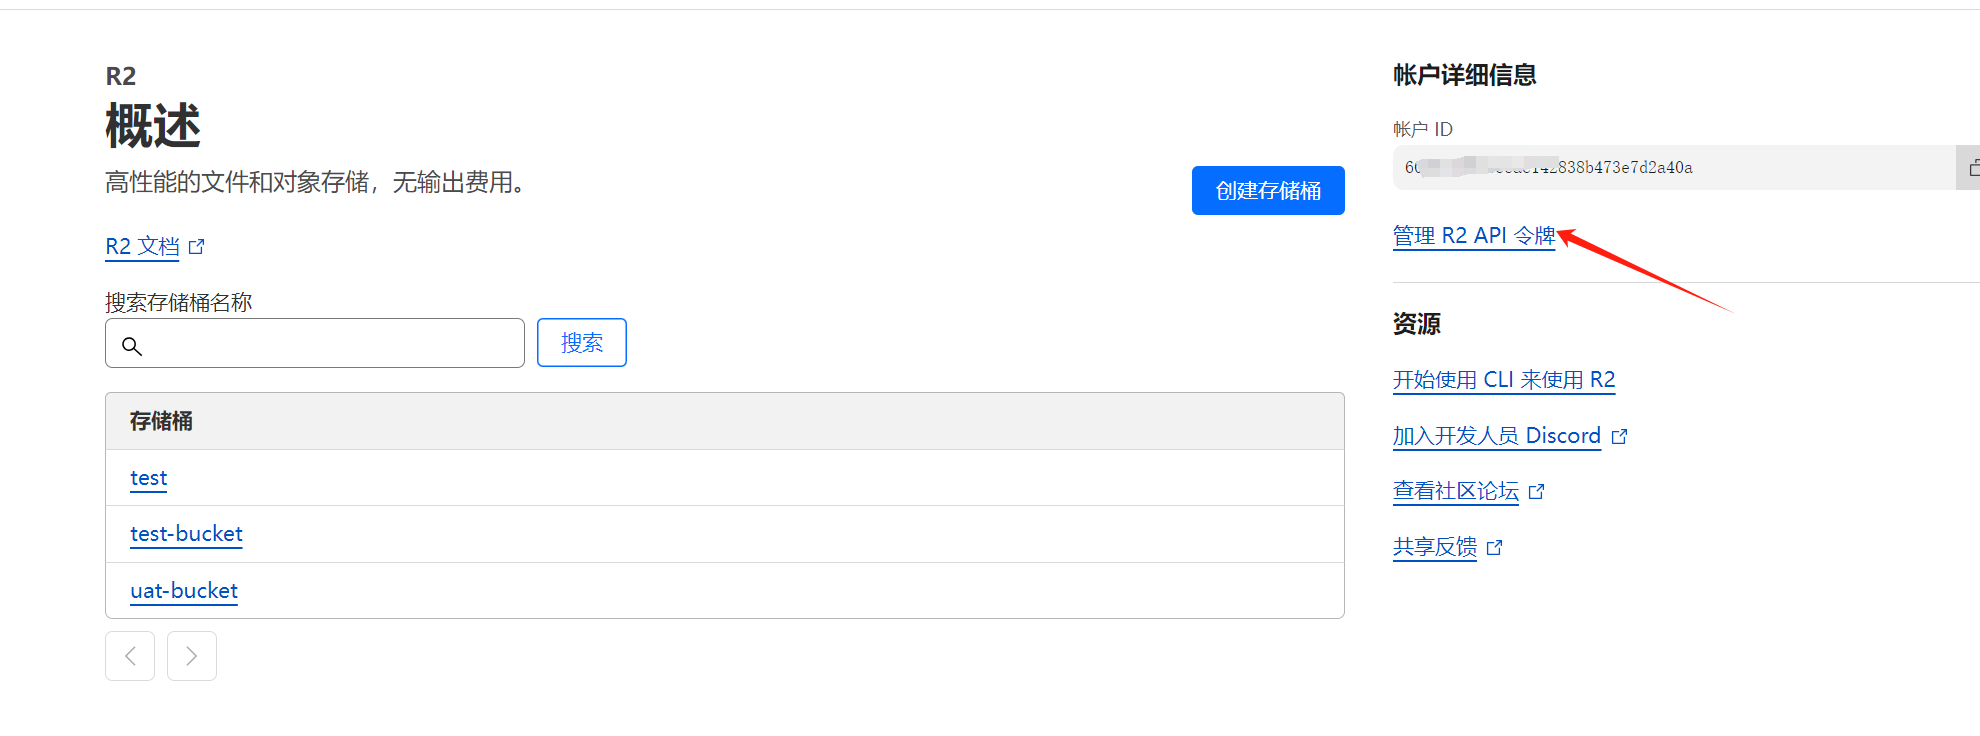Open the R2 文档 link
Viewport: 1980px width, 736px height.
142,246
